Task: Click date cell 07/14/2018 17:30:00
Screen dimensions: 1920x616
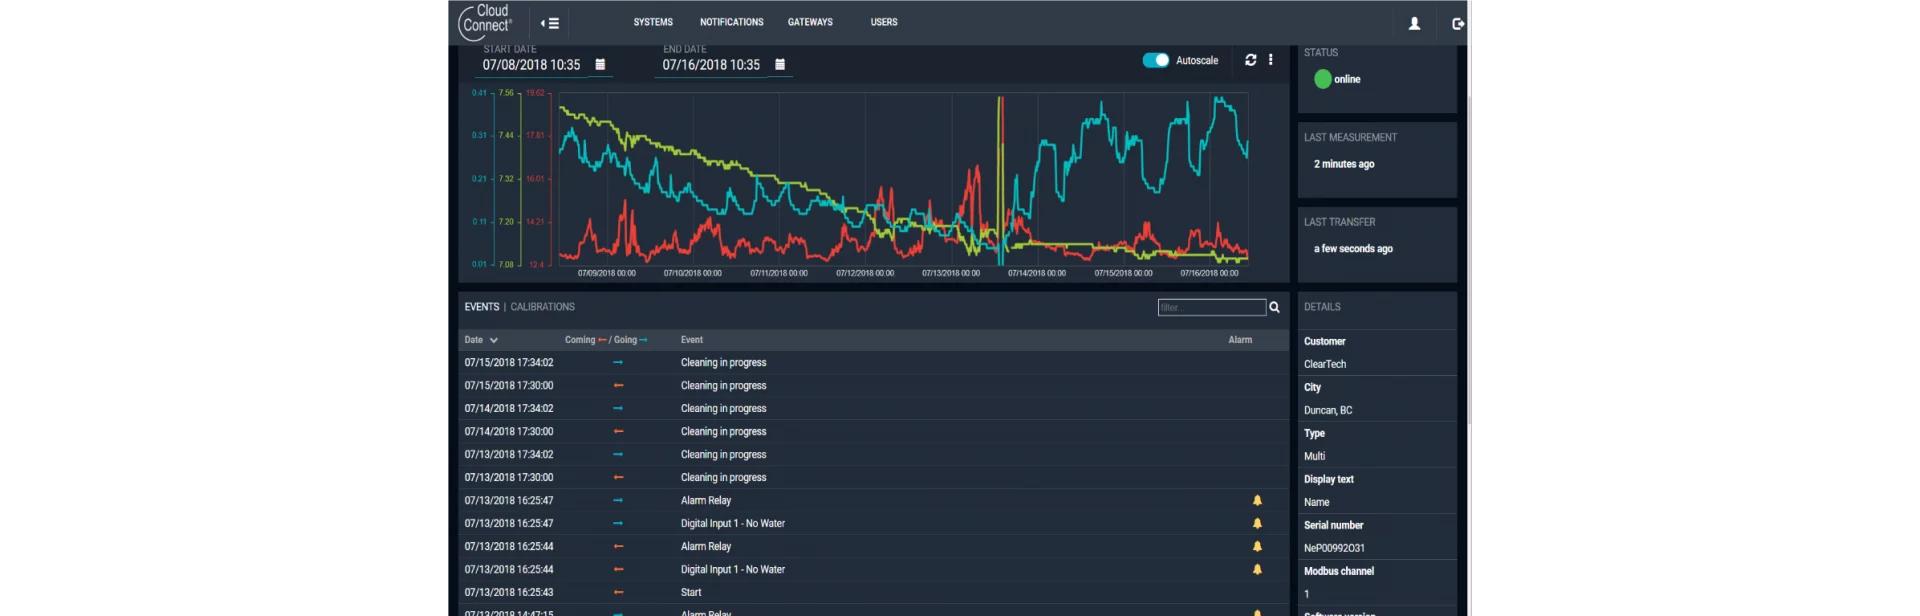Action: [x=509, y=431]
